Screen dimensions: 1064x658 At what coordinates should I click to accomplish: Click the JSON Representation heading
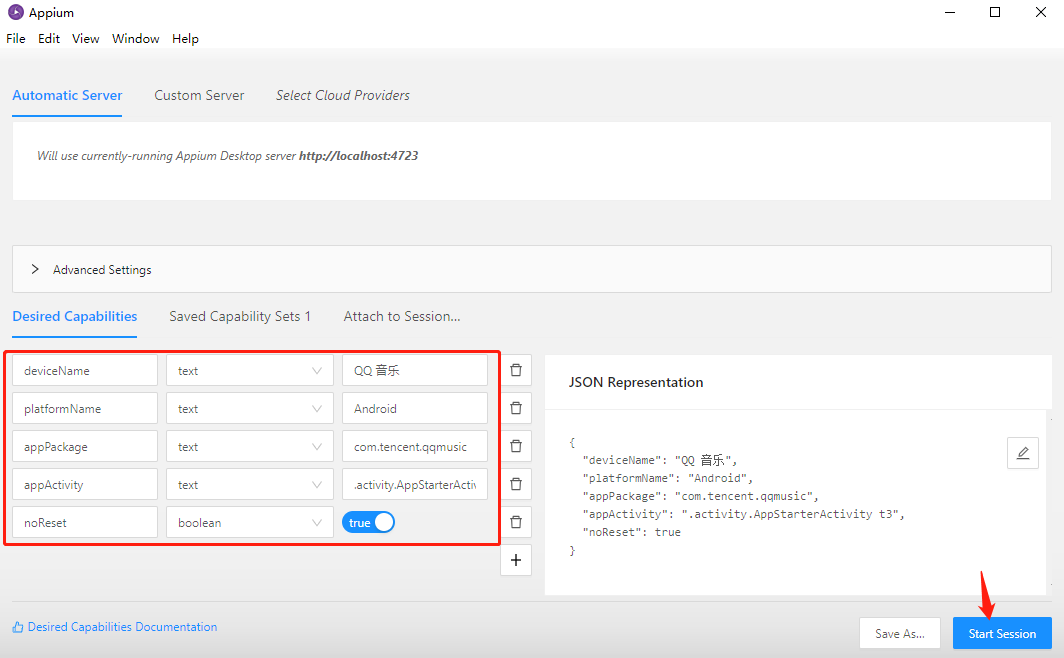click(636, 383)
